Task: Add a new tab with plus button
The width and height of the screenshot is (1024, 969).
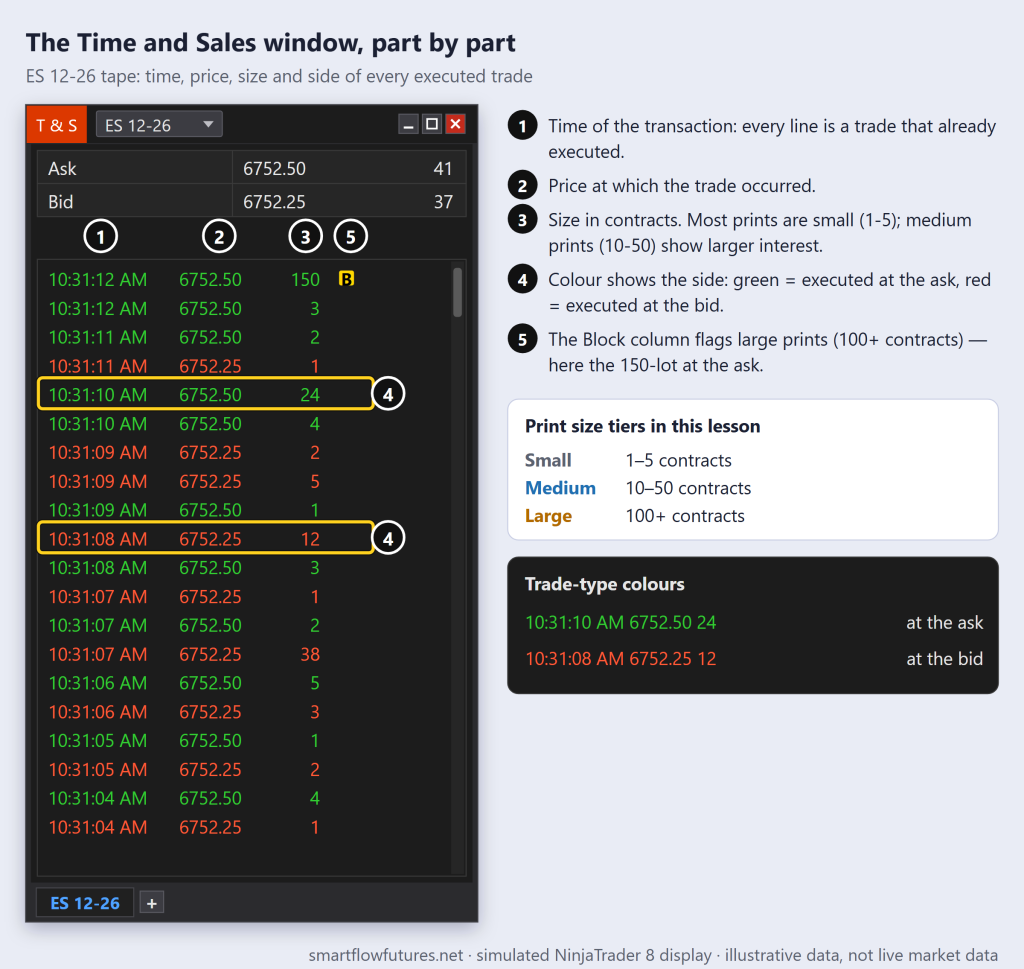Action: (x=152, y=904)
